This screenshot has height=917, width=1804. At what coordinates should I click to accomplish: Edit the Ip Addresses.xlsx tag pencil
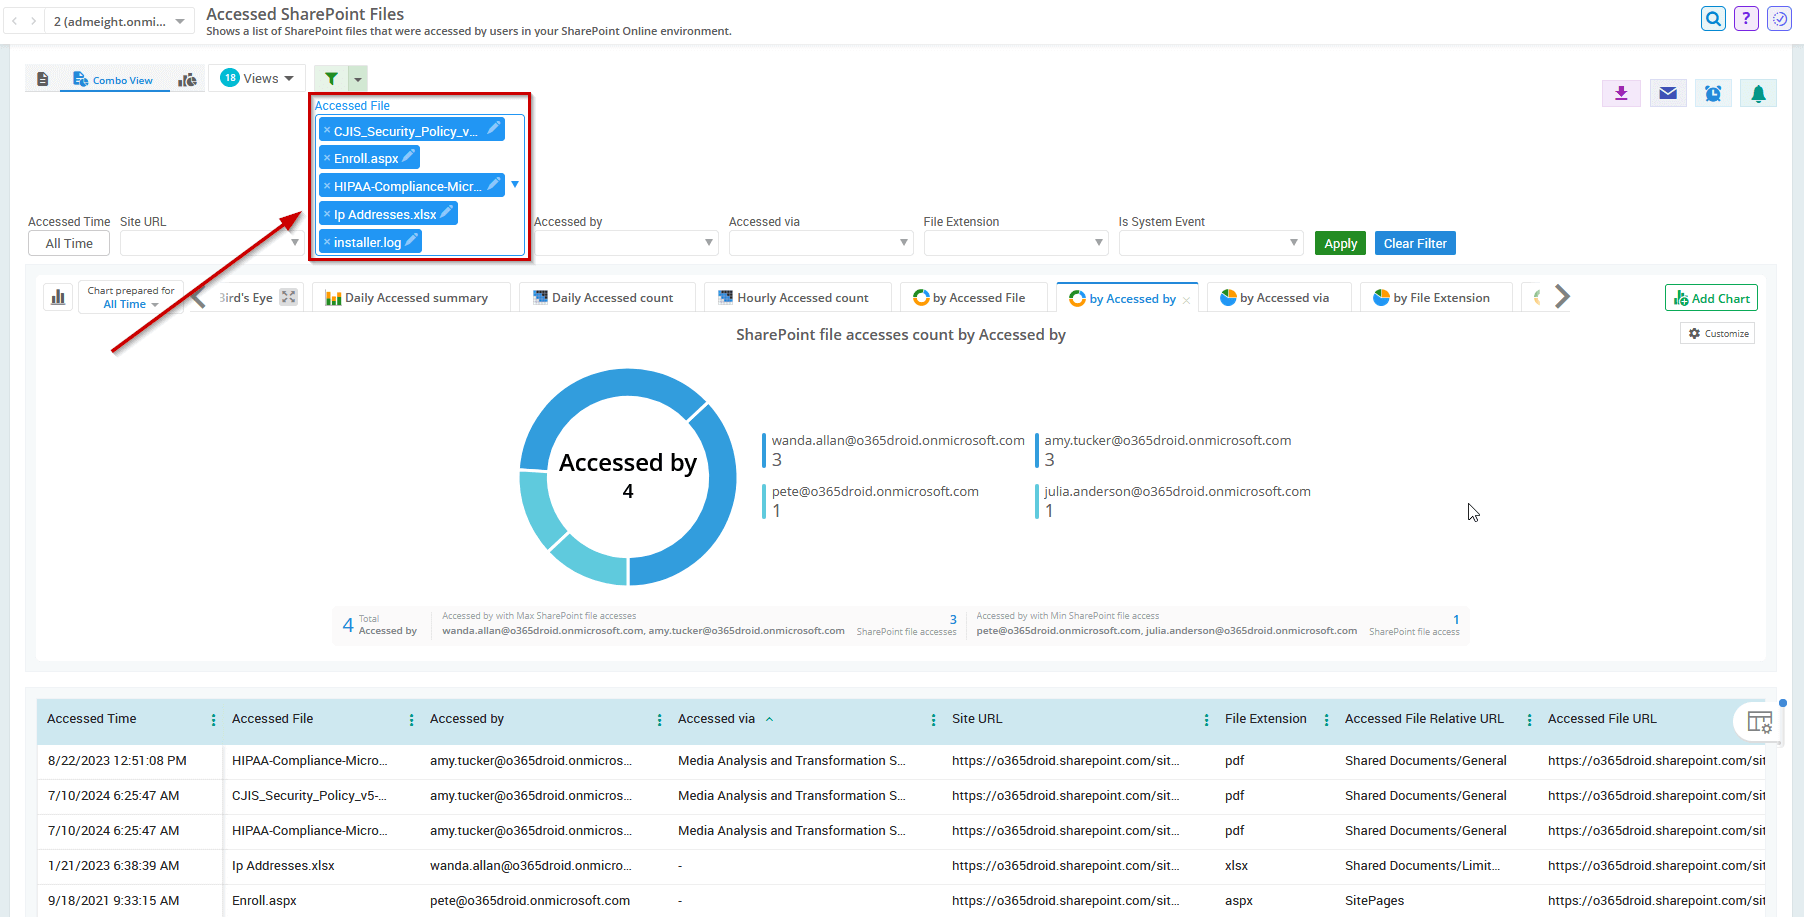coord(446,212)
